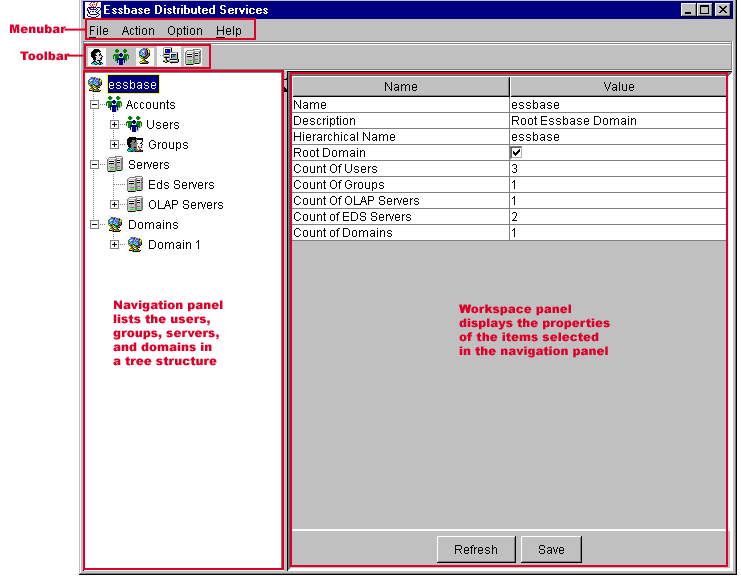Click the Hierarchical Name value cell
Viewport: 741px width, 578px height.
pos(618,137)
